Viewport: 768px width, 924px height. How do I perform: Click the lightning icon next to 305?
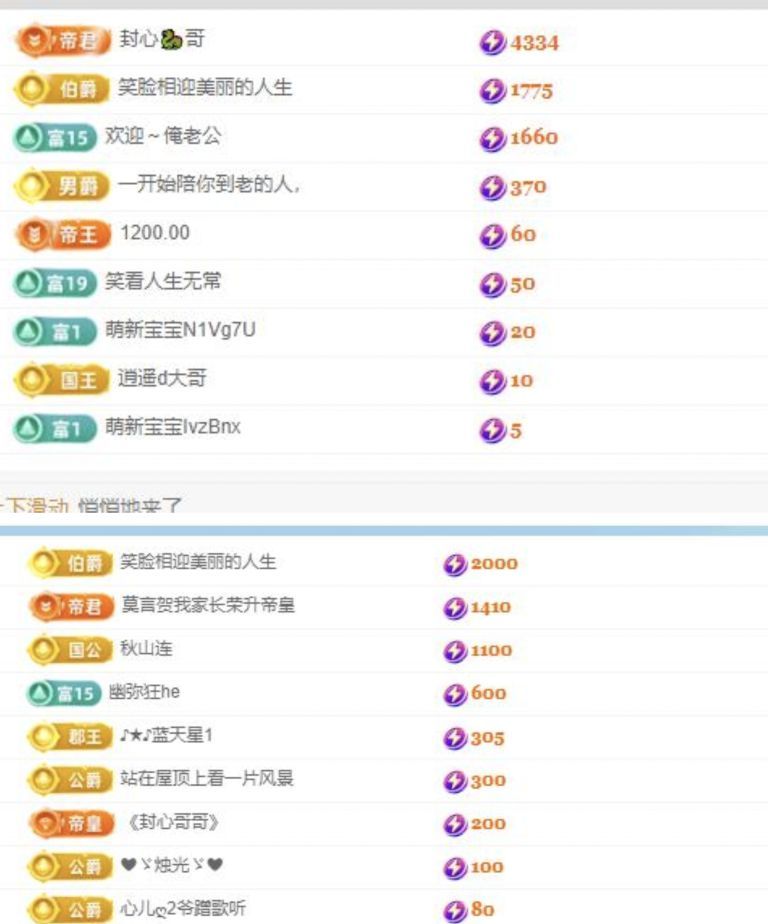coord(455,738)
